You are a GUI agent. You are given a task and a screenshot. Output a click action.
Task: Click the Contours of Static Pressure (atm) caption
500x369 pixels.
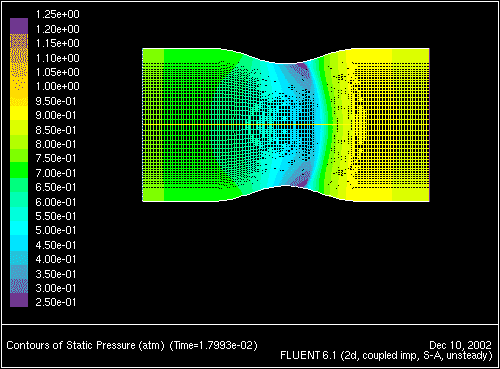pos(85,345)
